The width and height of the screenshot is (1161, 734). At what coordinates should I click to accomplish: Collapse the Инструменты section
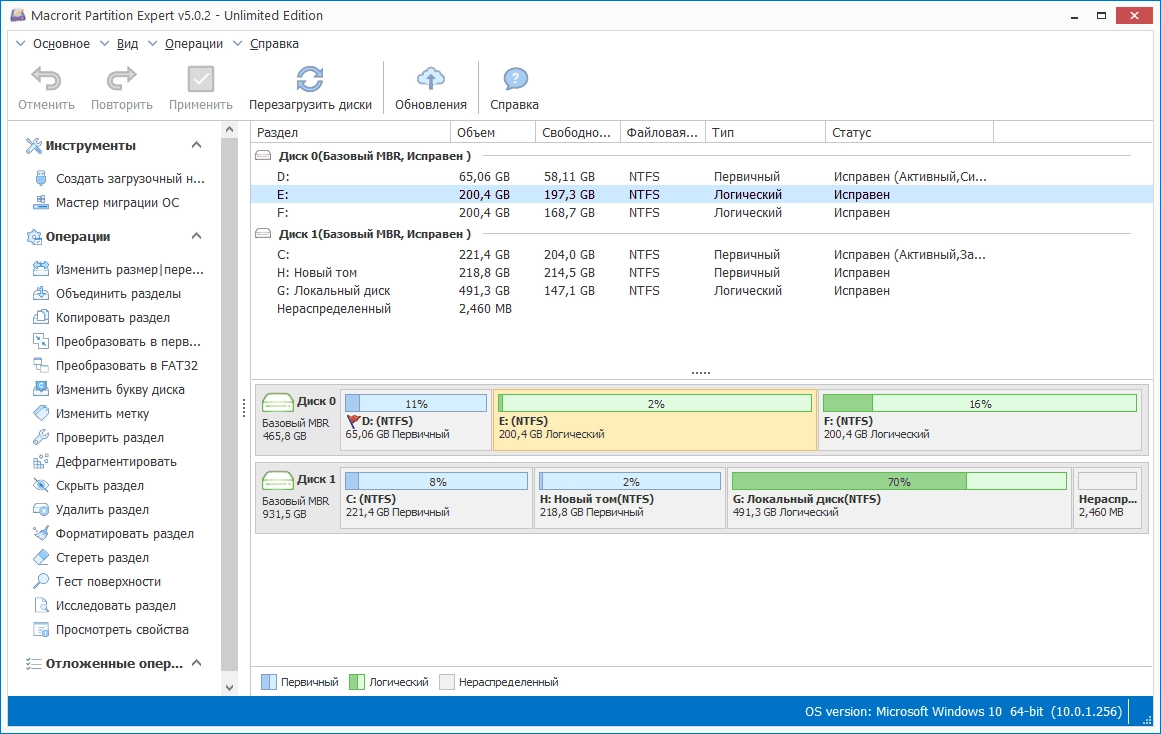[x=196, y=145]
